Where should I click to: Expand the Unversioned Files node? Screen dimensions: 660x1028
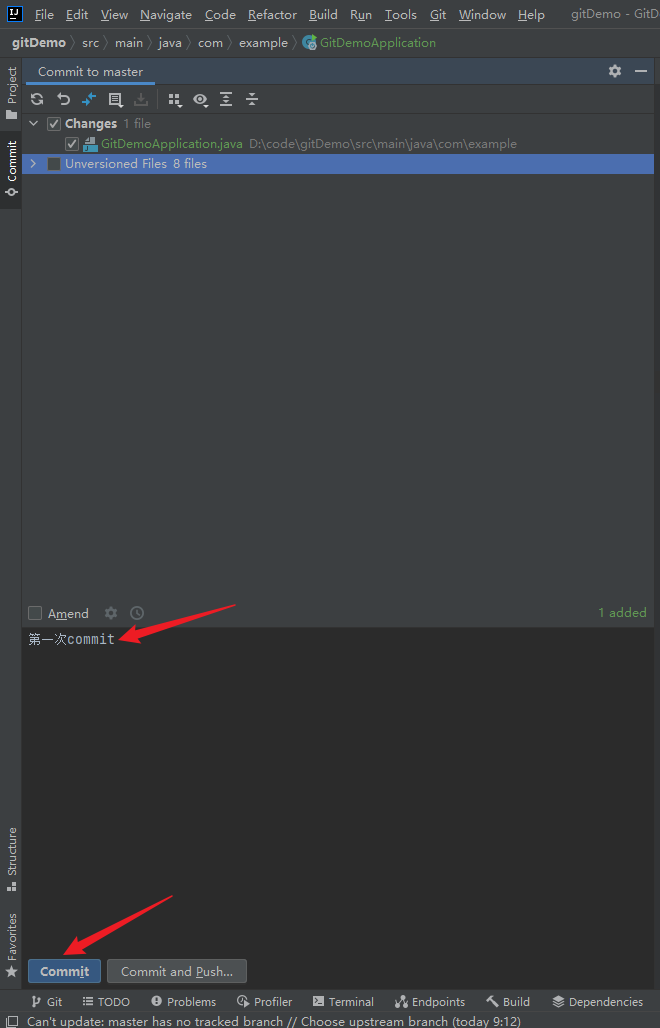33,163
